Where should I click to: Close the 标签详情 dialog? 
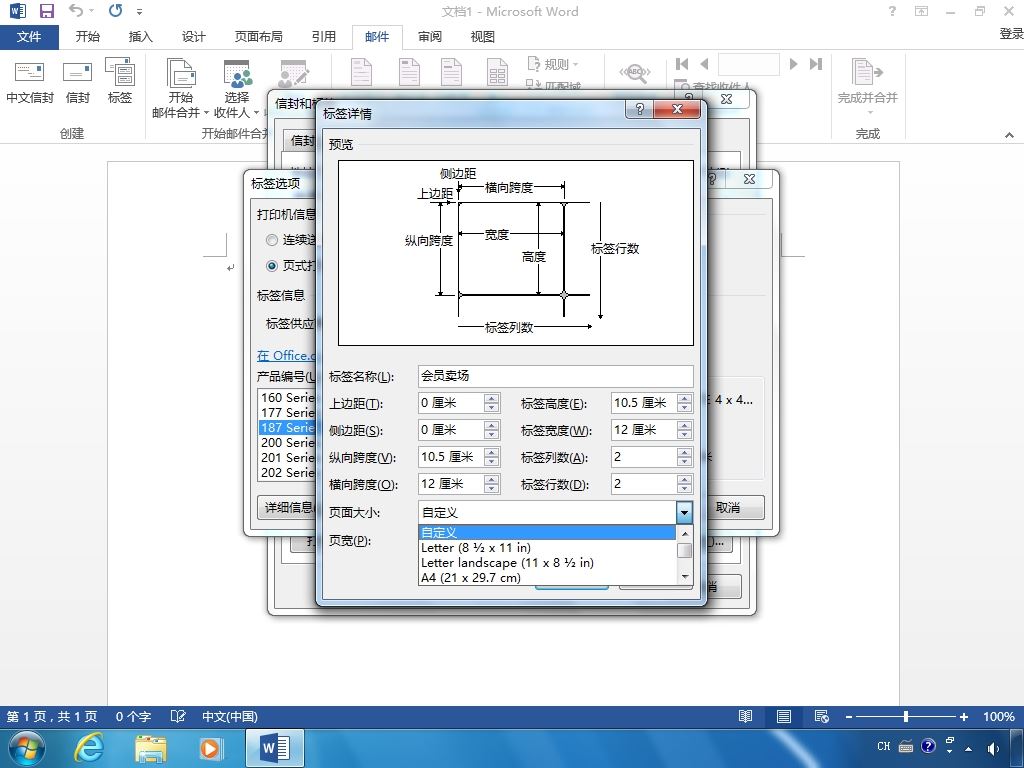(677, 109)
